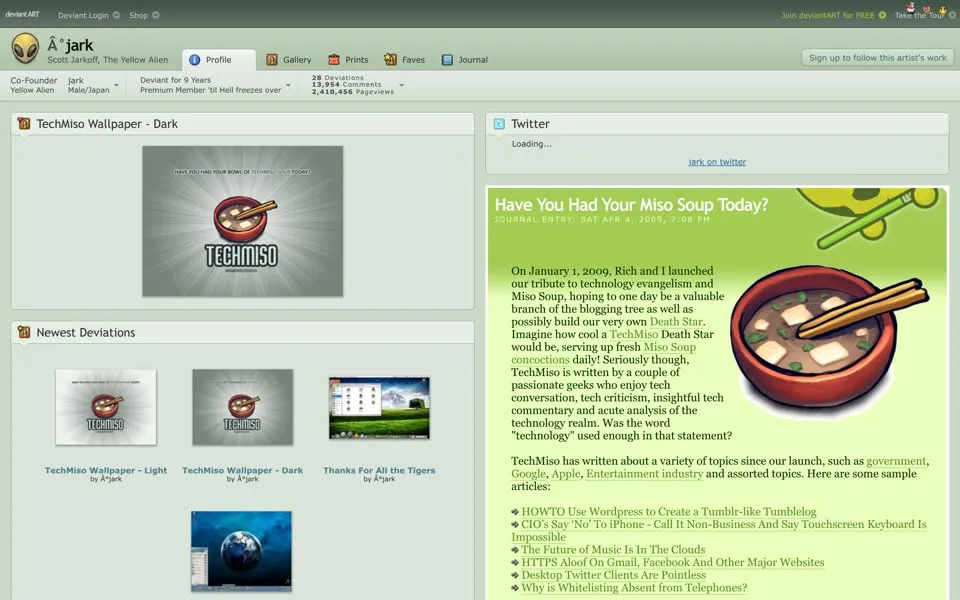Open the government link in journal text

(896, 461)
